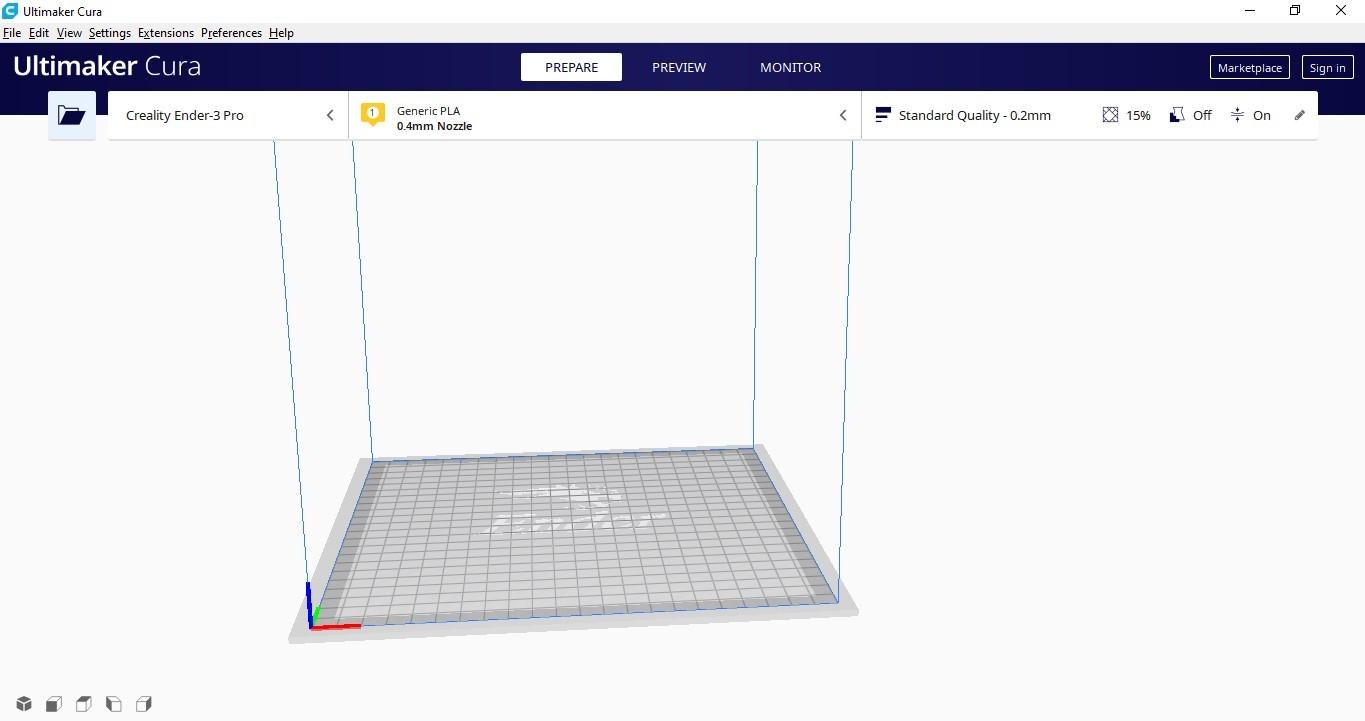Click the build plate in the 3D viewport
1365x721 pixels.
[x=573, y=543]
